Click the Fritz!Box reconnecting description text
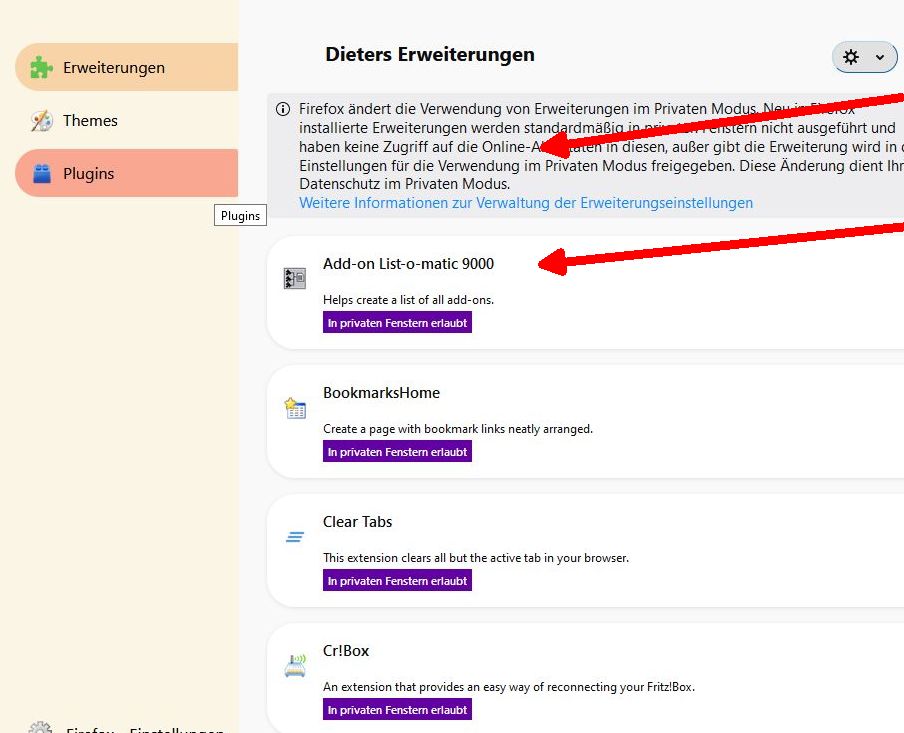904x733 pixels. click(x=508, y=687)
